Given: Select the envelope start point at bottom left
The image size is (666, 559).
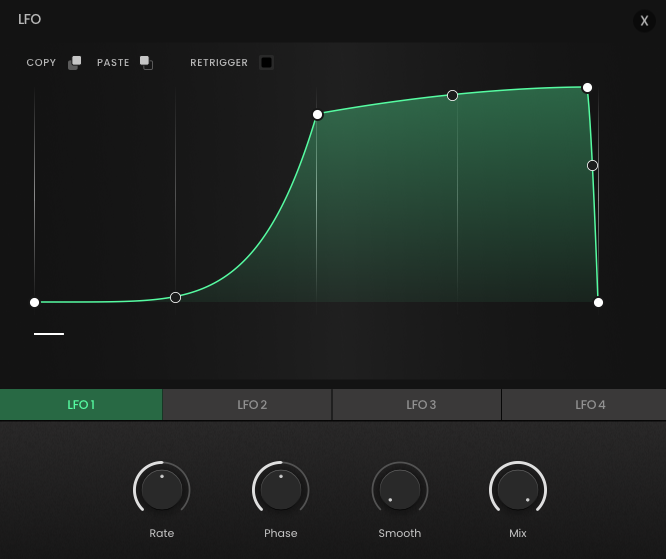Looking at the screenshot, I should 34,302.
